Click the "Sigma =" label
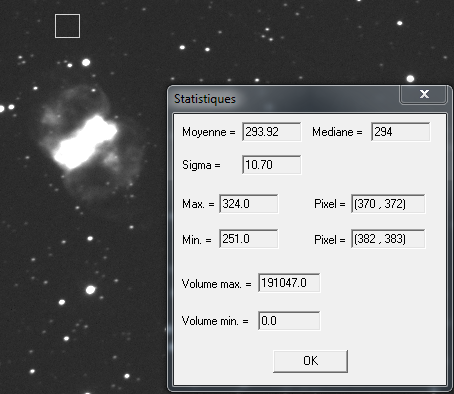Screen dimensions: 454x394 click(201, 165)
